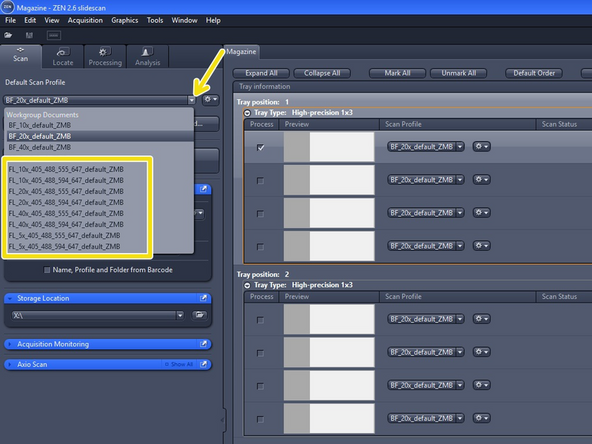Open the Acquisition menu
Viewport: 592px width, 444px height.
(85, 20)
